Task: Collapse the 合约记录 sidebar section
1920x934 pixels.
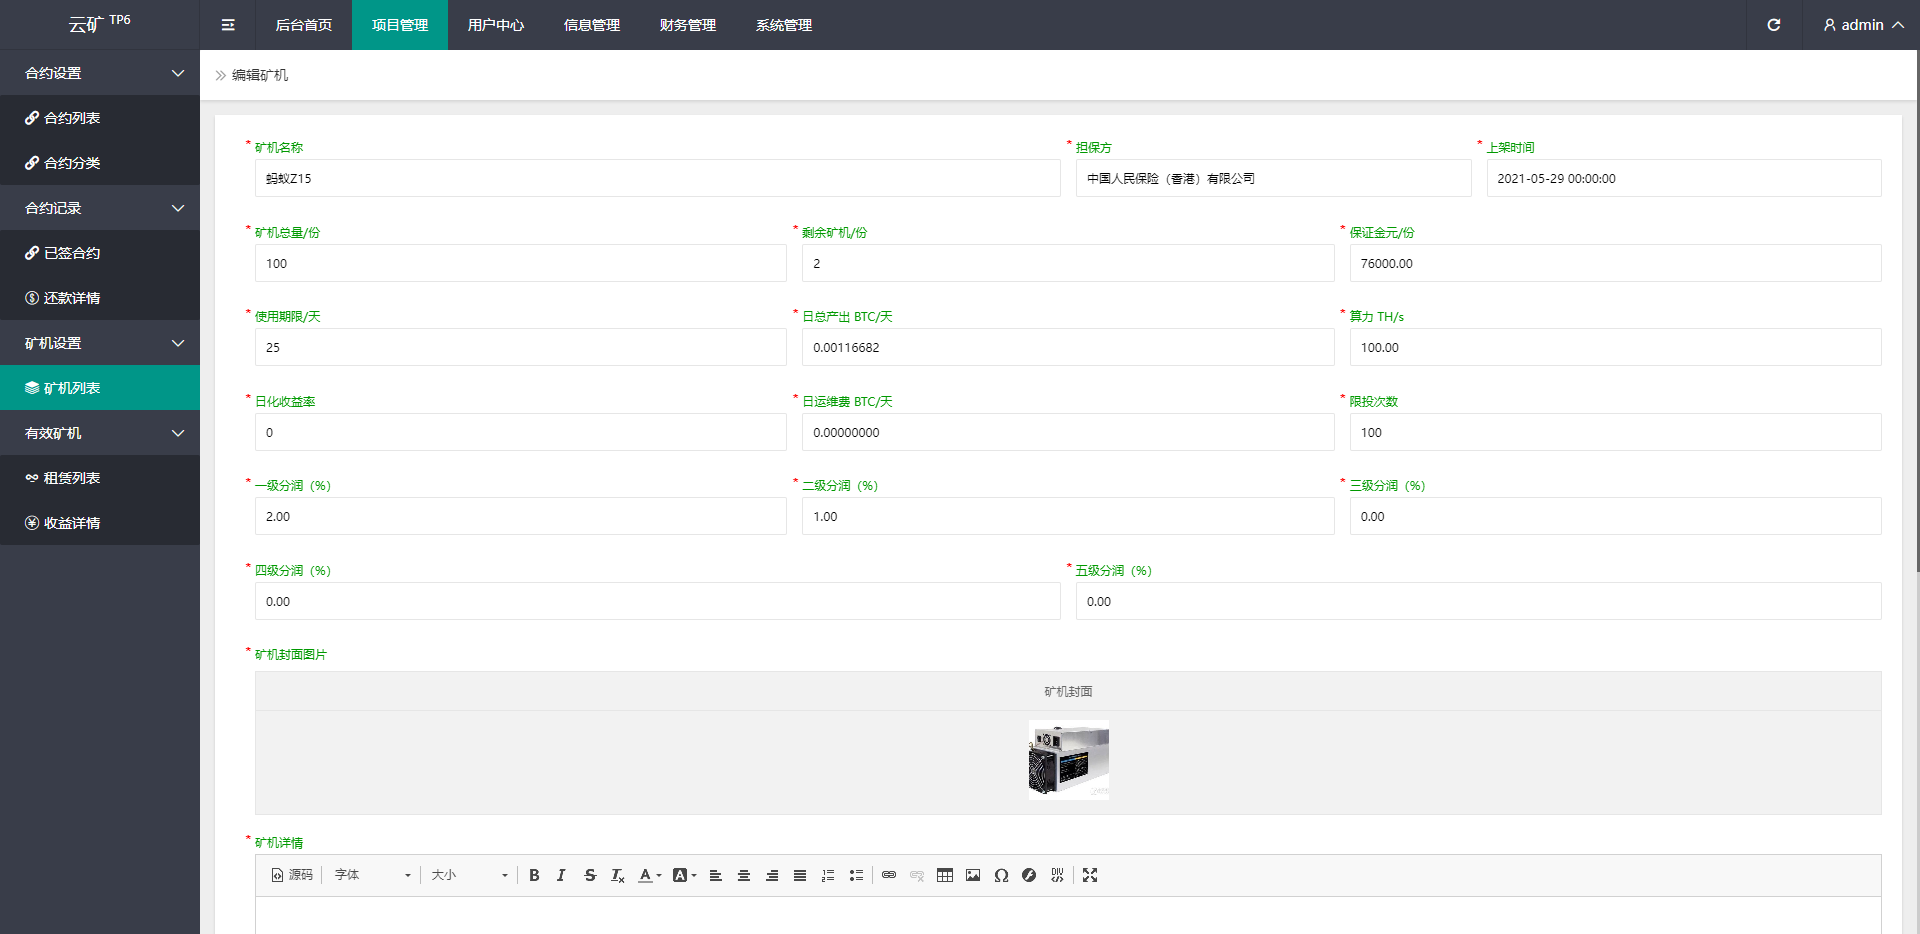Action: pyautogui.click(x=100, y=208)
